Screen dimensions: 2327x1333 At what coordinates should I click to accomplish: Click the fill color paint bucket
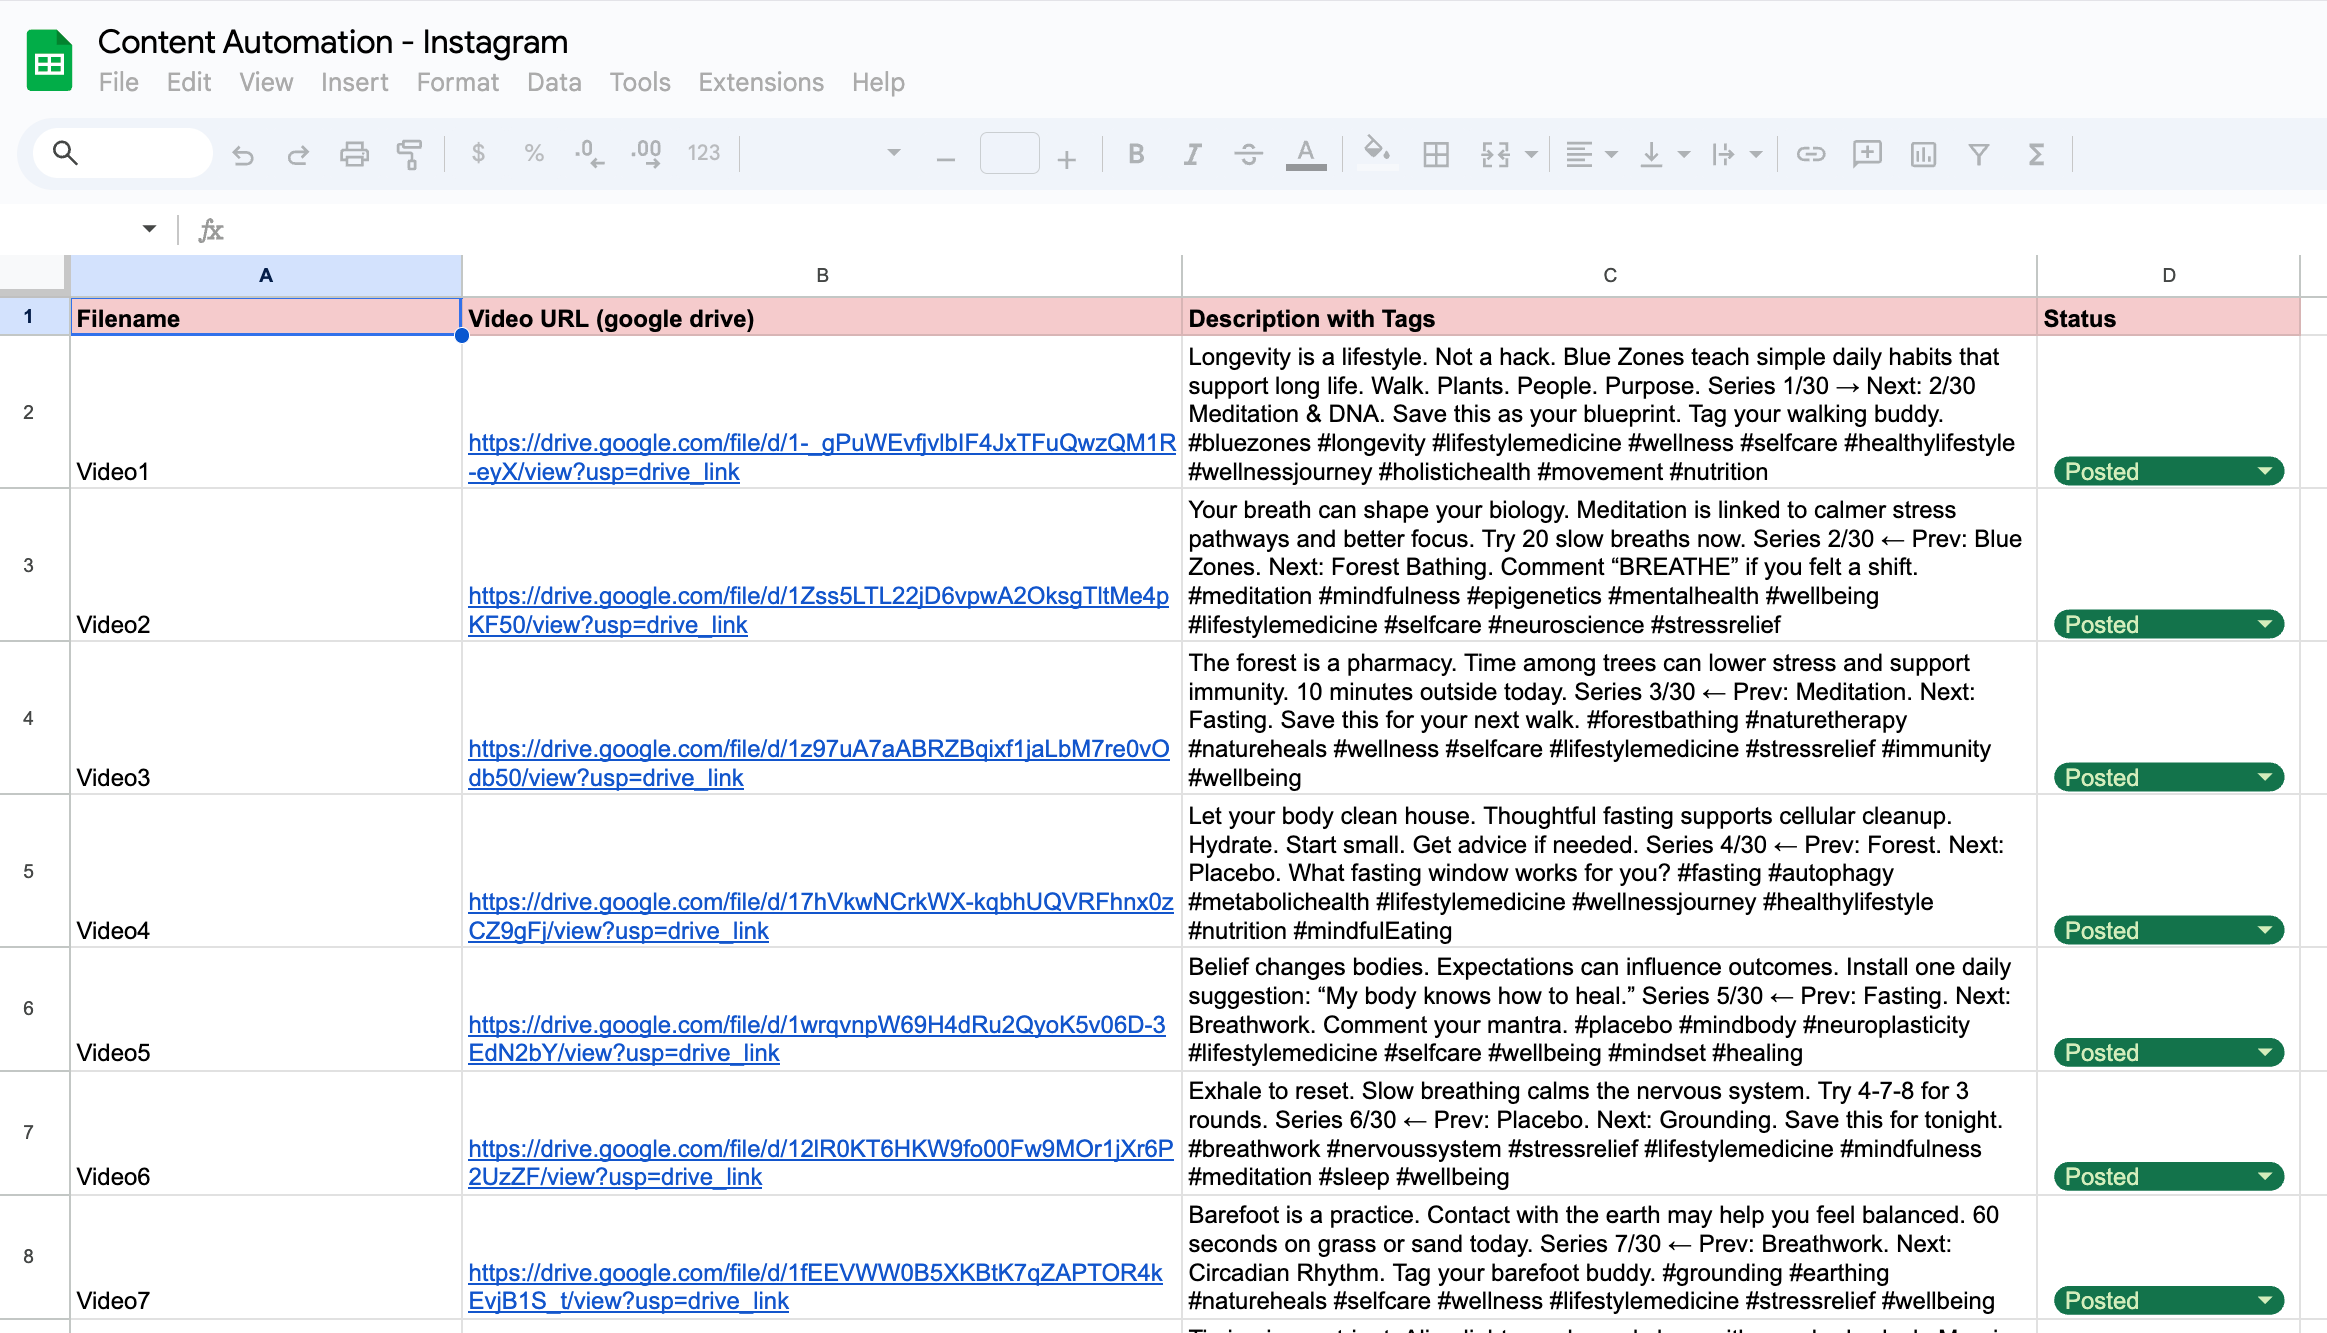pos(1376,152)
